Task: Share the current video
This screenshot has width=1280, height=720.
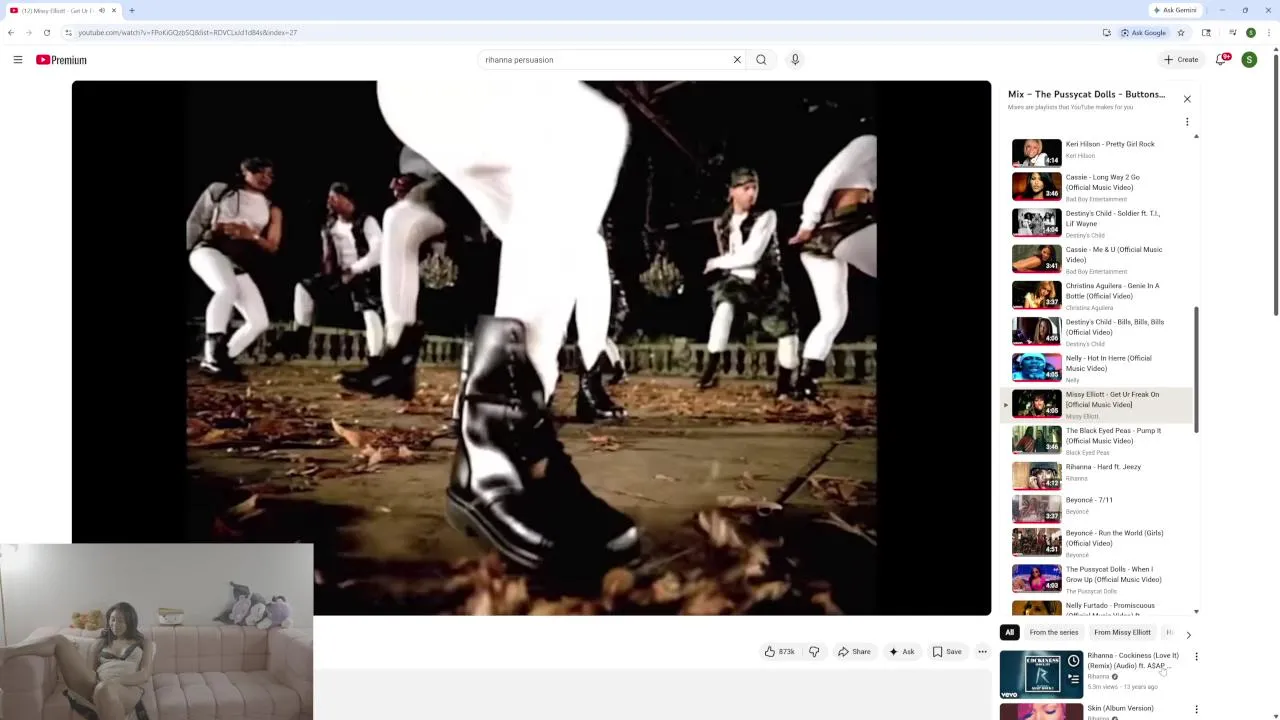Action: (x=854, y=652)
